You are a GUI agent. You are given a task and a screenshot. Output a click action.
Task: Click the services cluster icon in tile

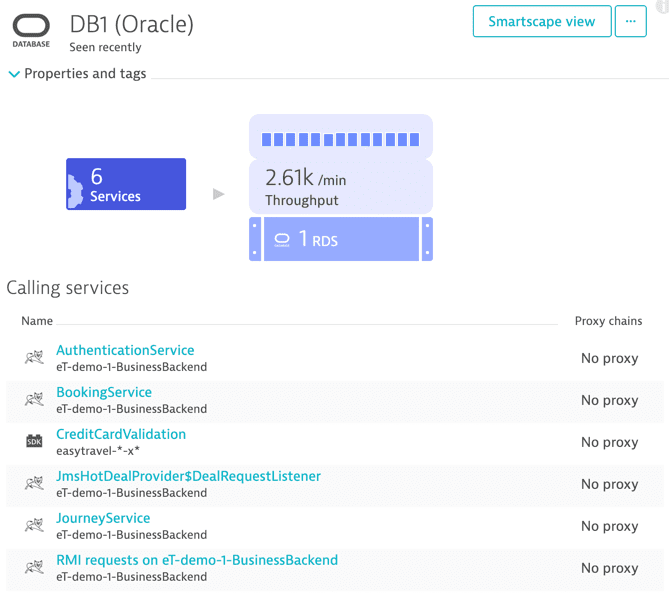(75, 191)
